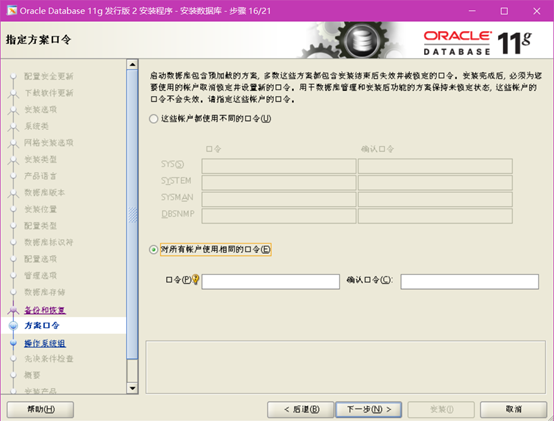The width and height of the screenshot is (554, 421).
Task: Click the SYSMAN confirm password field
Action: [x=435, y=199]
